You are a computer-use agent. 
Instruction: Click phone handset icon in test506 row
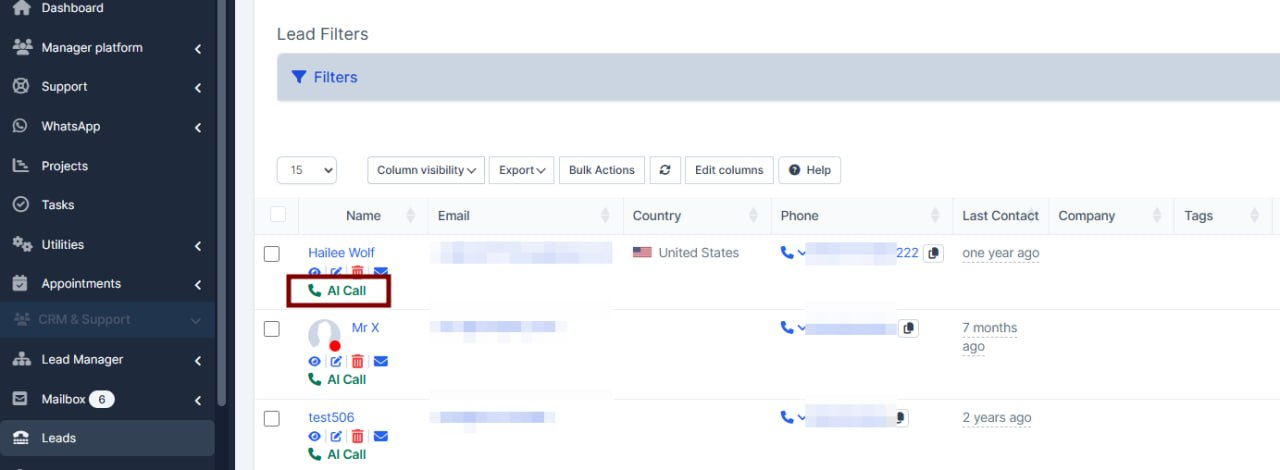(x=787, y=417)
